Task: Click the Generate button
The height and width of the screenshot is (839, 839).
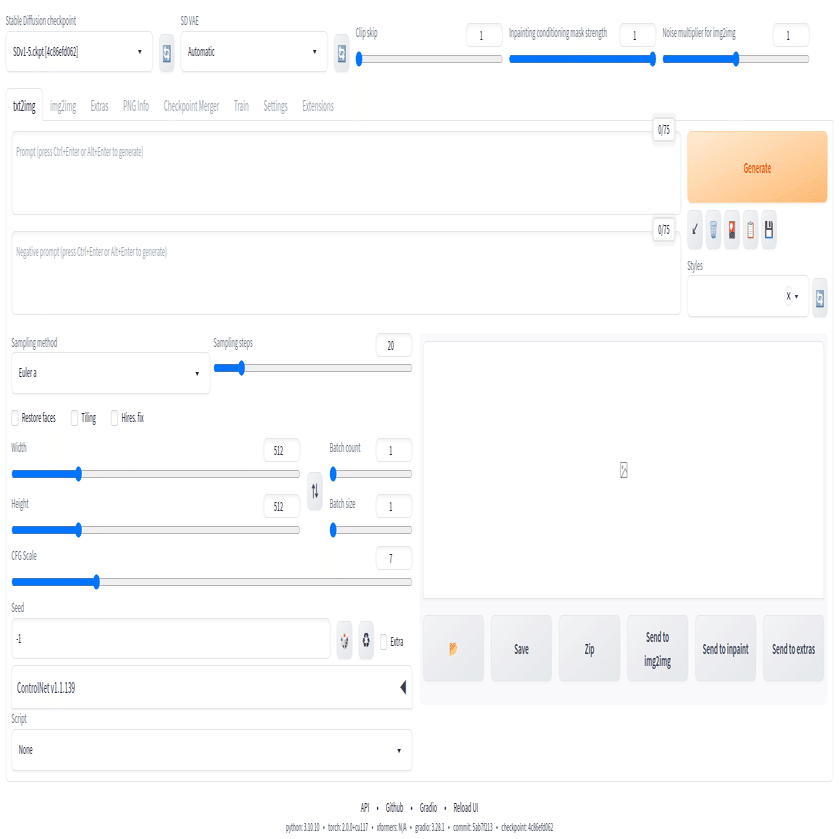Action: [x=757, y=167]
